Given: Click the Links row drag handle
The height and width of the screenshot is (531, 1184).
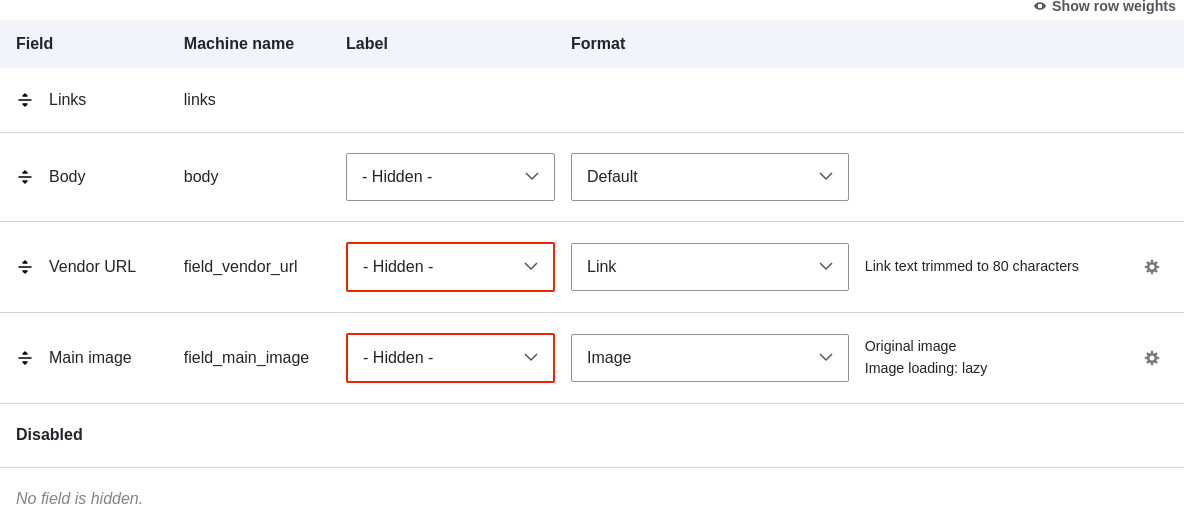Looking at the screenshot, I should (25, 100).
